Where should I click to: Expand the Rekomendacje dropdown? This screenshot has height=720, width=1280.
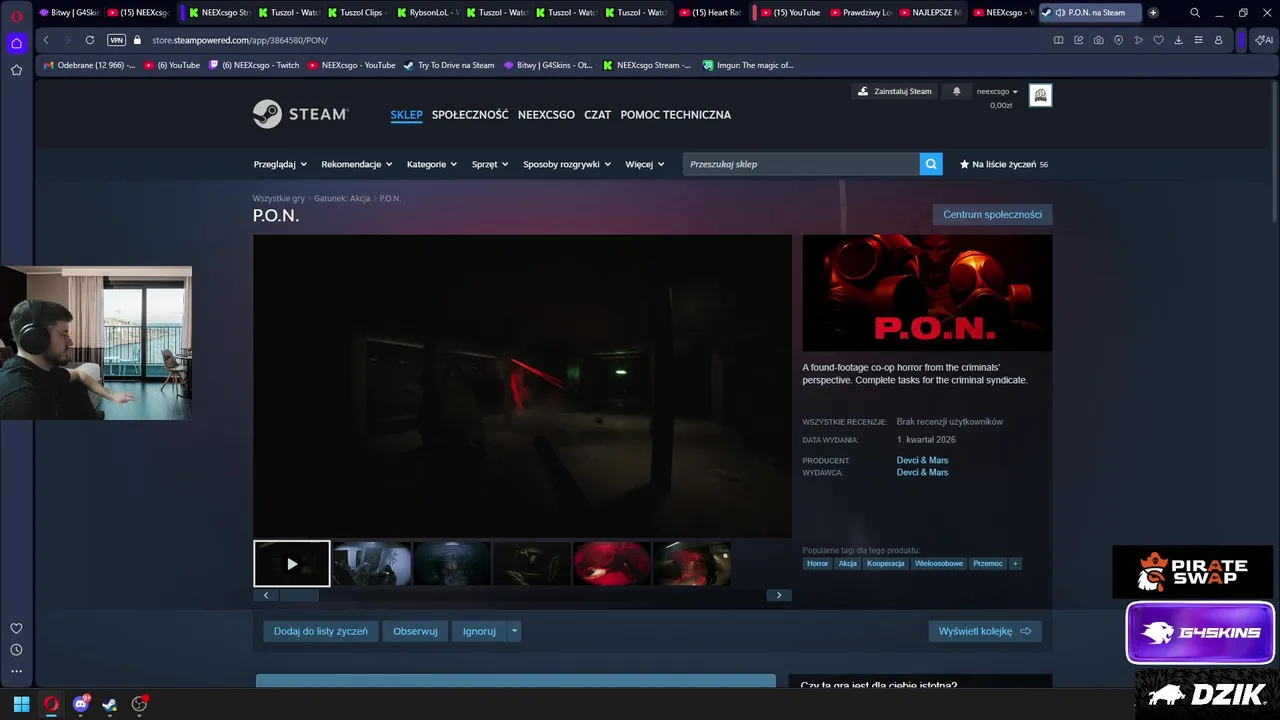tap(356, 164)
